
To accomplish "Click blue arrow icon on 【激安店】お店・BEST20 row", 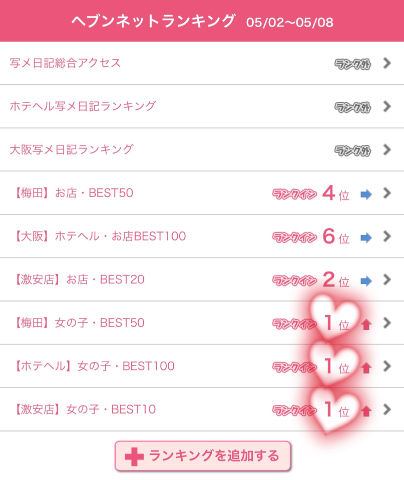I will (366, 281).
